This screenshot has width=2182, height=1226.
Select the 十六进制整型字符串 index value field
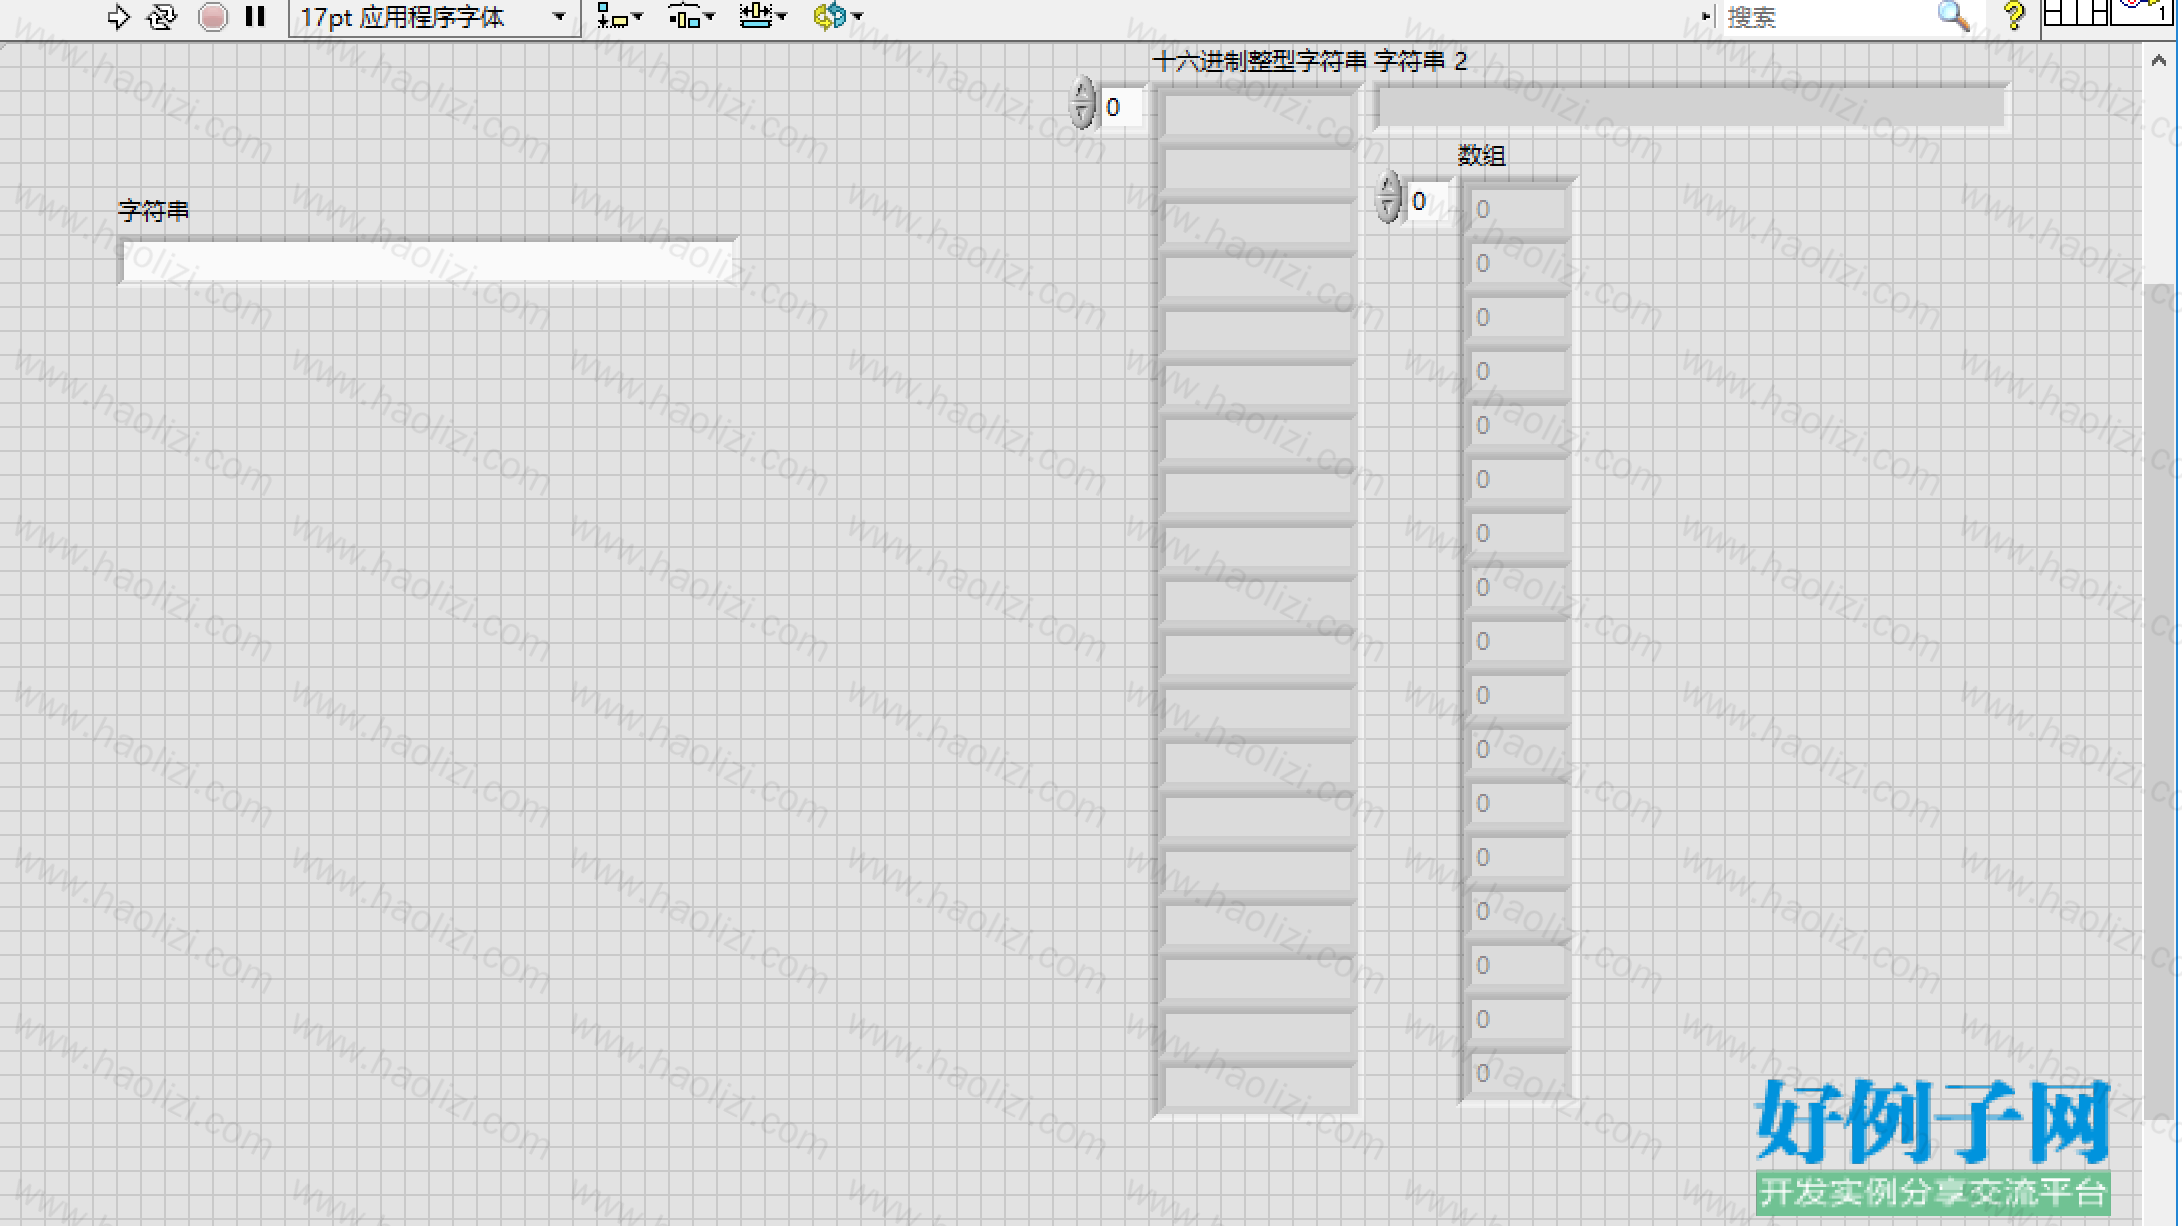[x=1120, y=107]
